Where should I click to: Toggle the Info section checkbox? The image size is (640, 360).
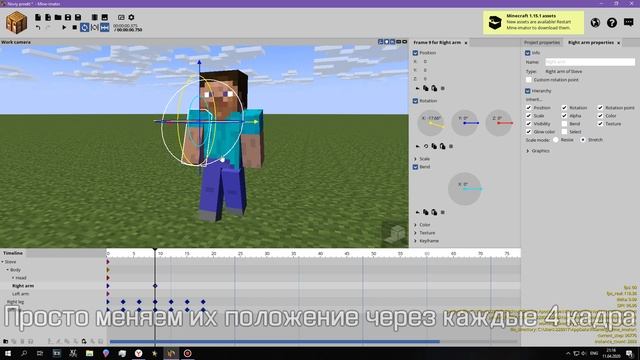pyautogui.click(x=527, y=53)
